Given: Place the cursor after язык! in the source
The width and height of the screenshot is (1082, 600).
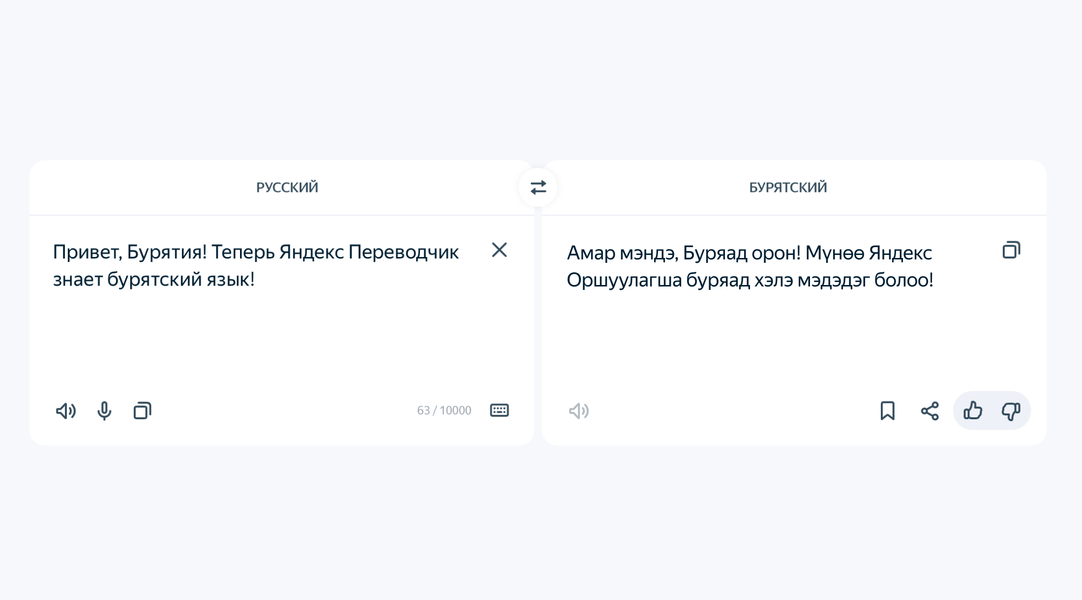Looking at the screenshot, I should [x=257, y=280].
